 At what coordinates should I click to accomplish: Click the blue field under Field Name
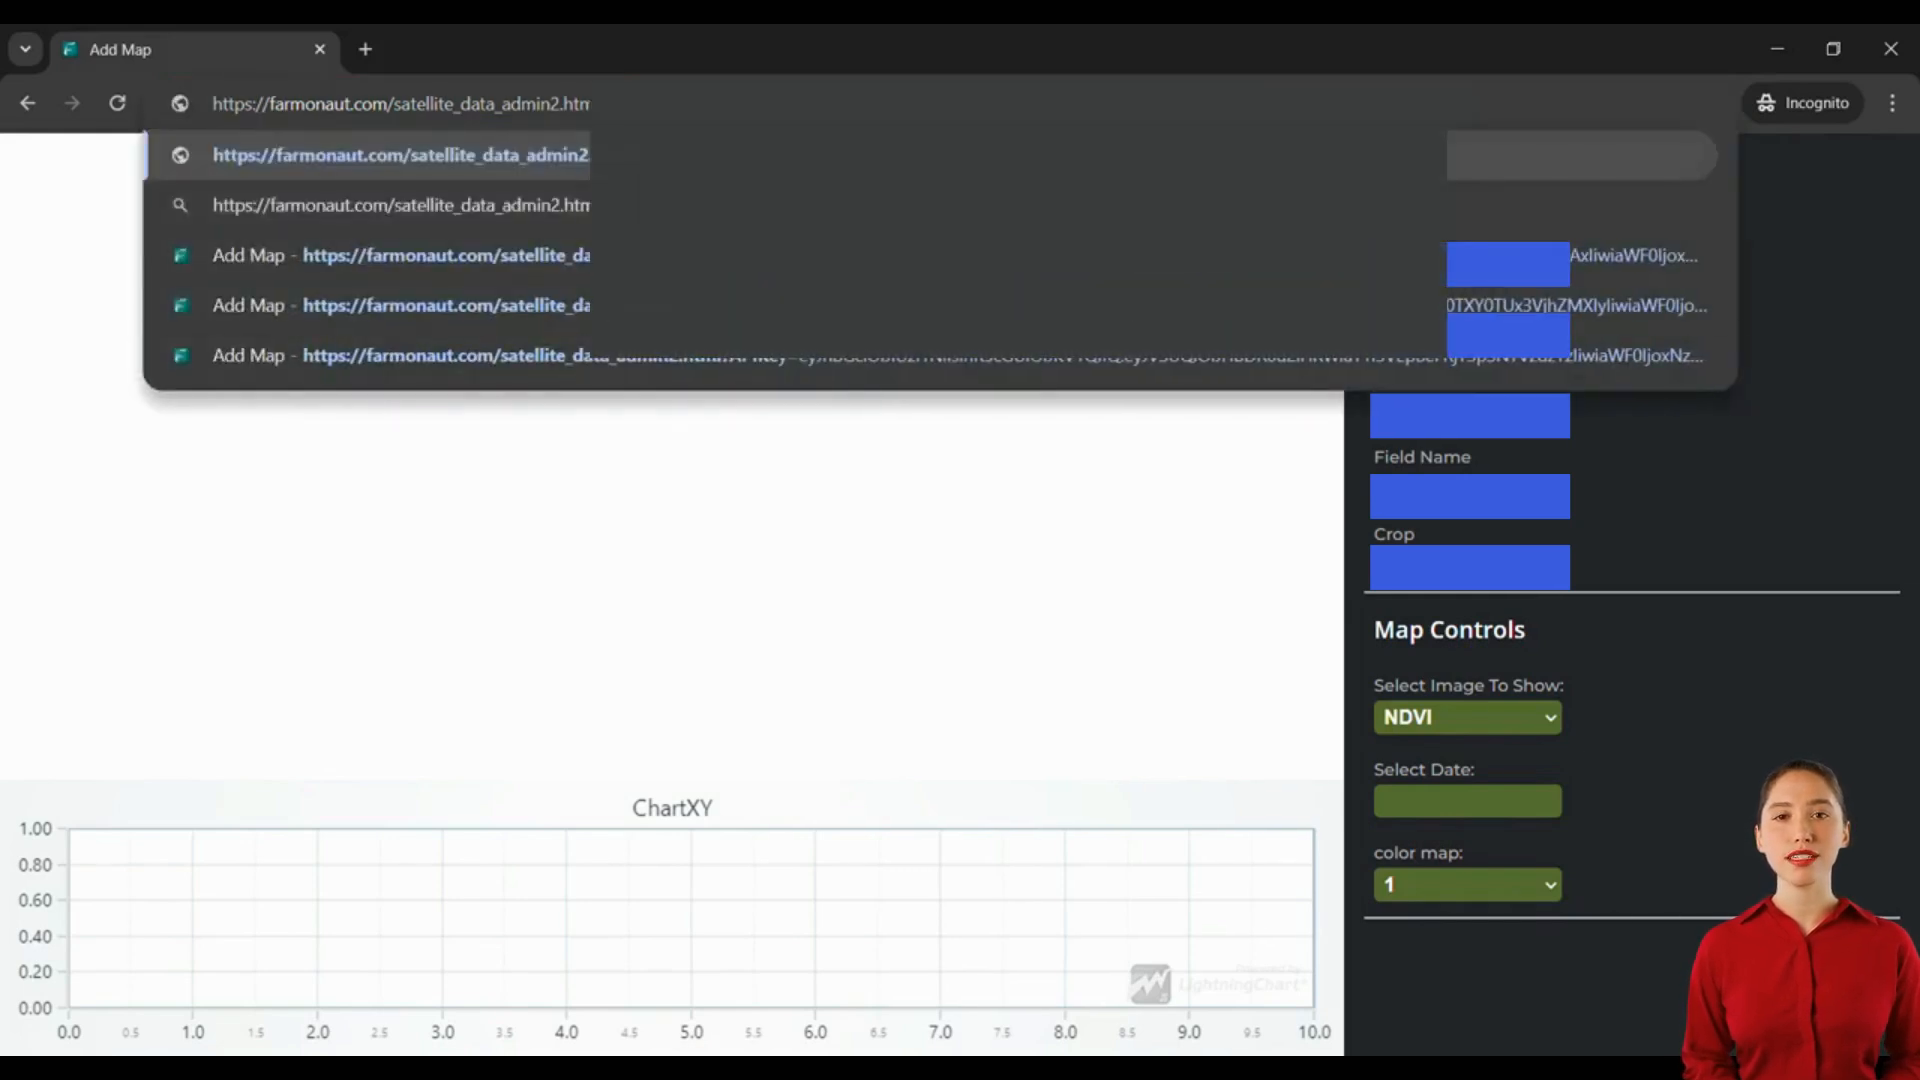click(1469, 496)
